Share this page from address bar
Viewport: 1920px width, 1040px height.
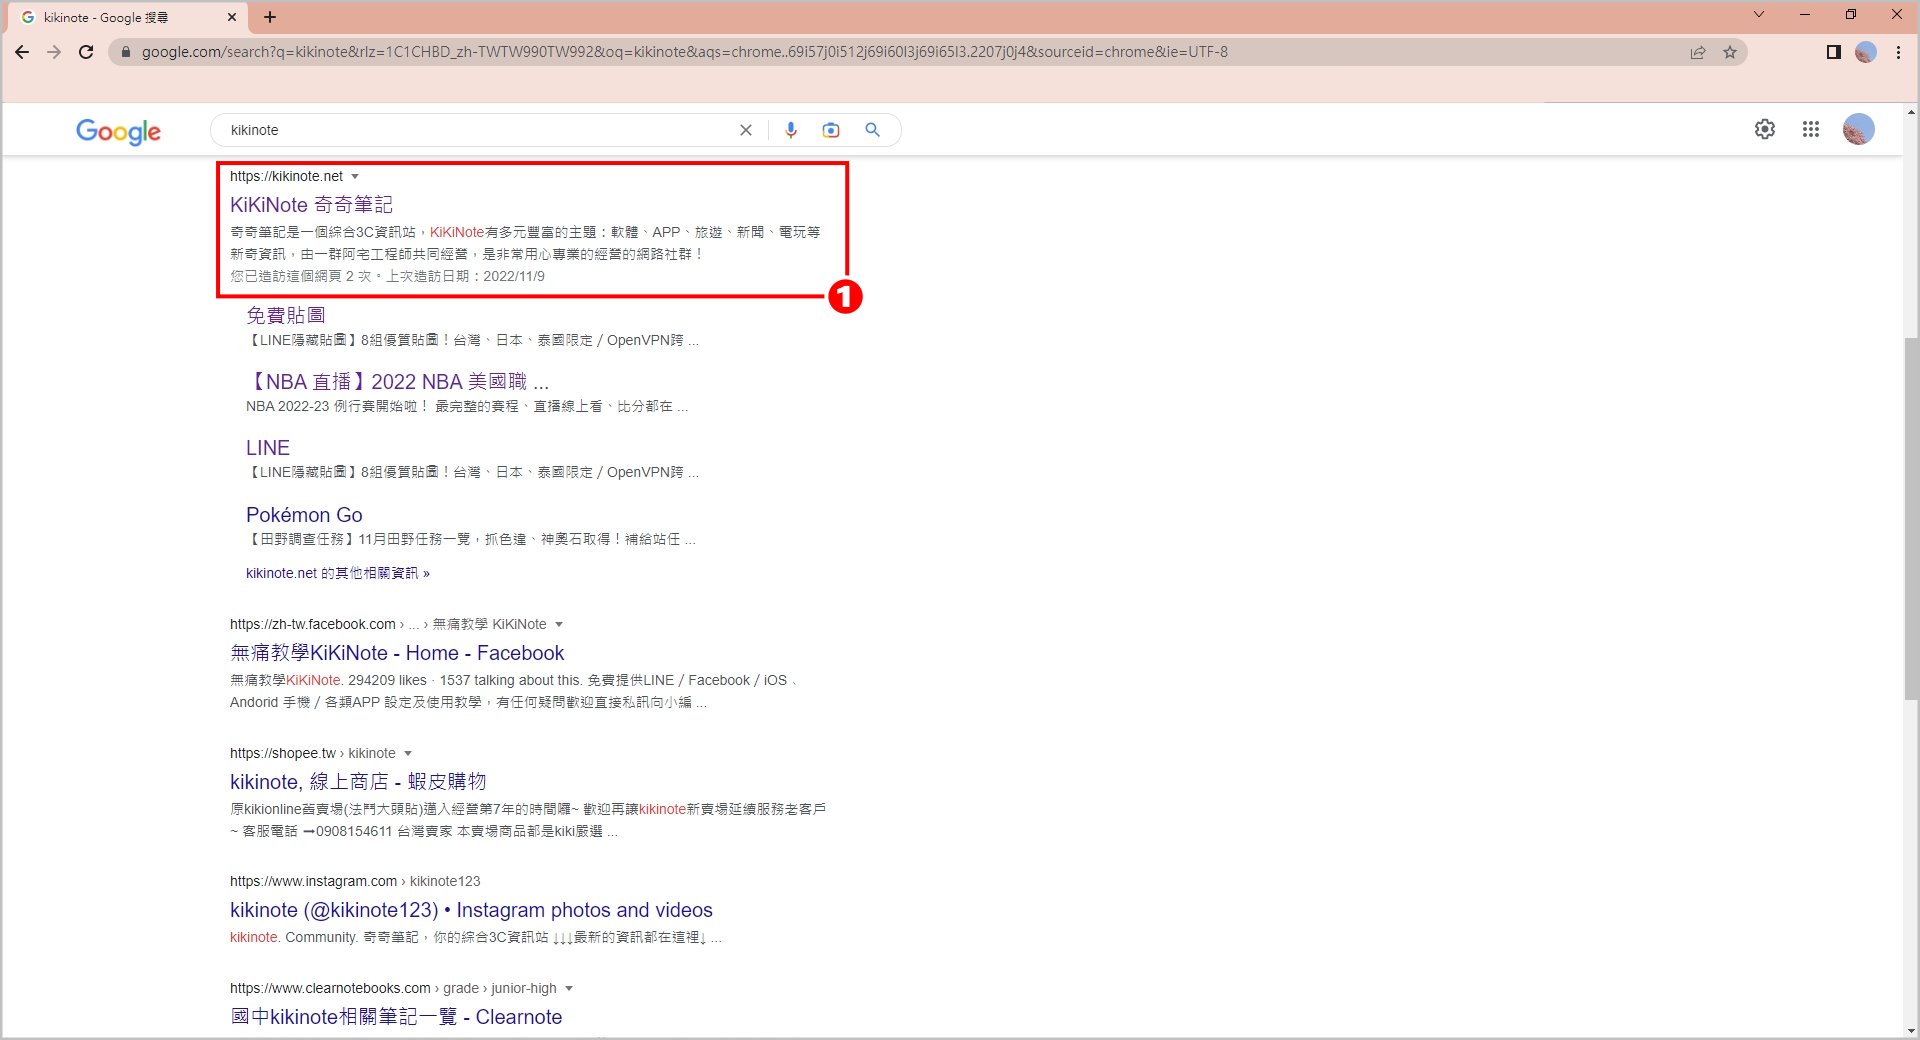1698,52
